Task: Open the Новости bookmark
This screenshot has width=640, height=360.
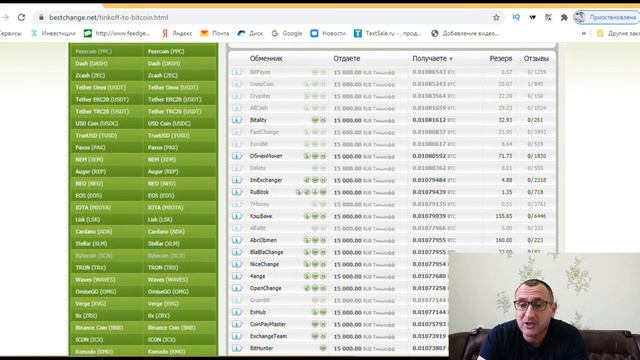Action: (x=328, y=33)
